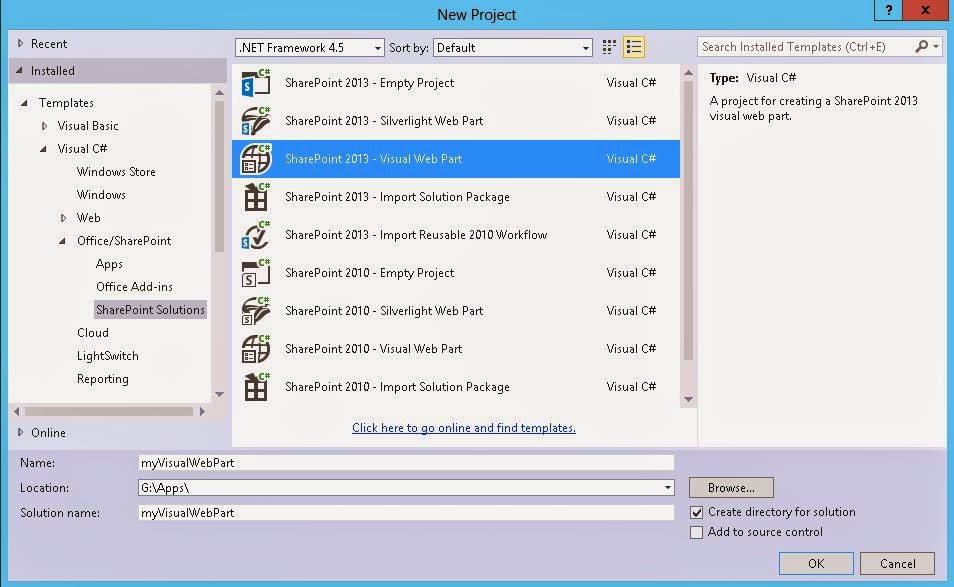Click the OK button
Image resolution: width=954 pixels, height=587 pixels.
pyautogui.click(x=816, y=563)
